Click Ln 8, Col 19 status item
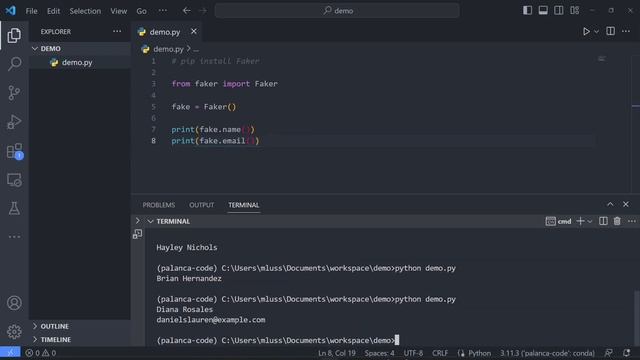This screenshot has width=640, height=360. (337, 353)
